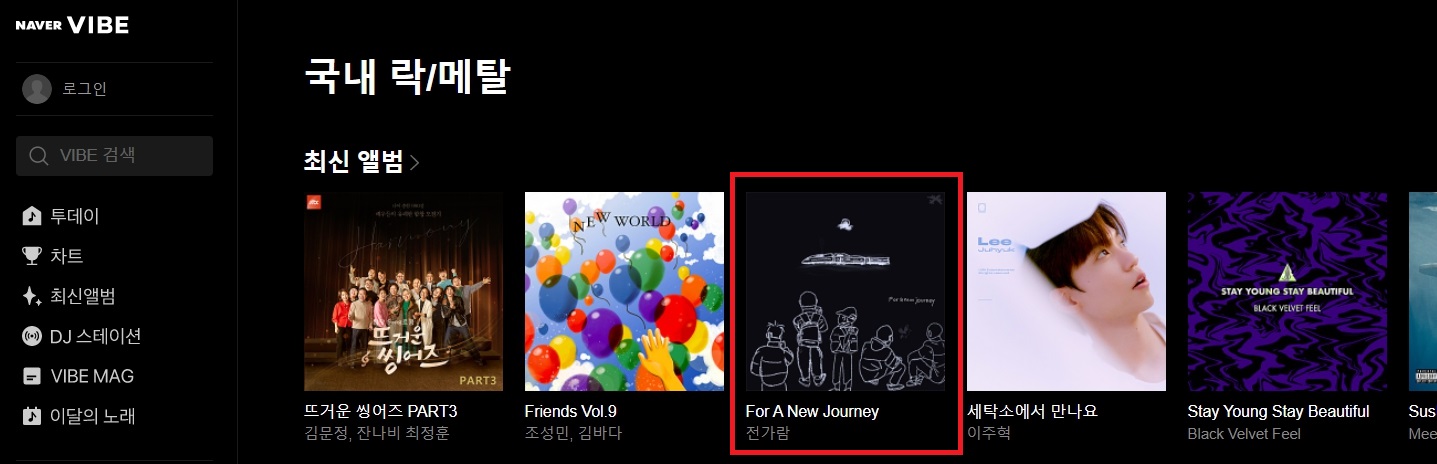
Task: Focus the VIBE 검색 input field
Action: coord(114,156)
